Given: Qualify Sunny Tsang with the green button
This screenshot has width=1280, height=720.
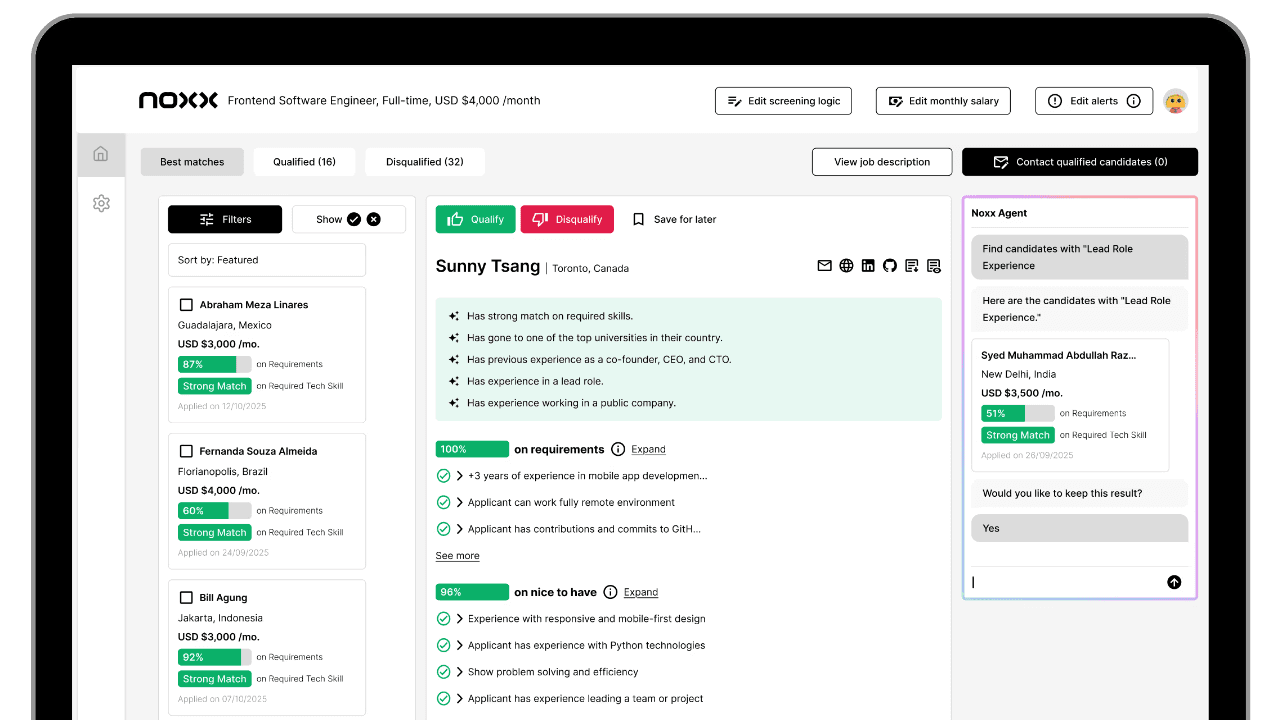Looking at the screenshot, I should pos(475,219).
